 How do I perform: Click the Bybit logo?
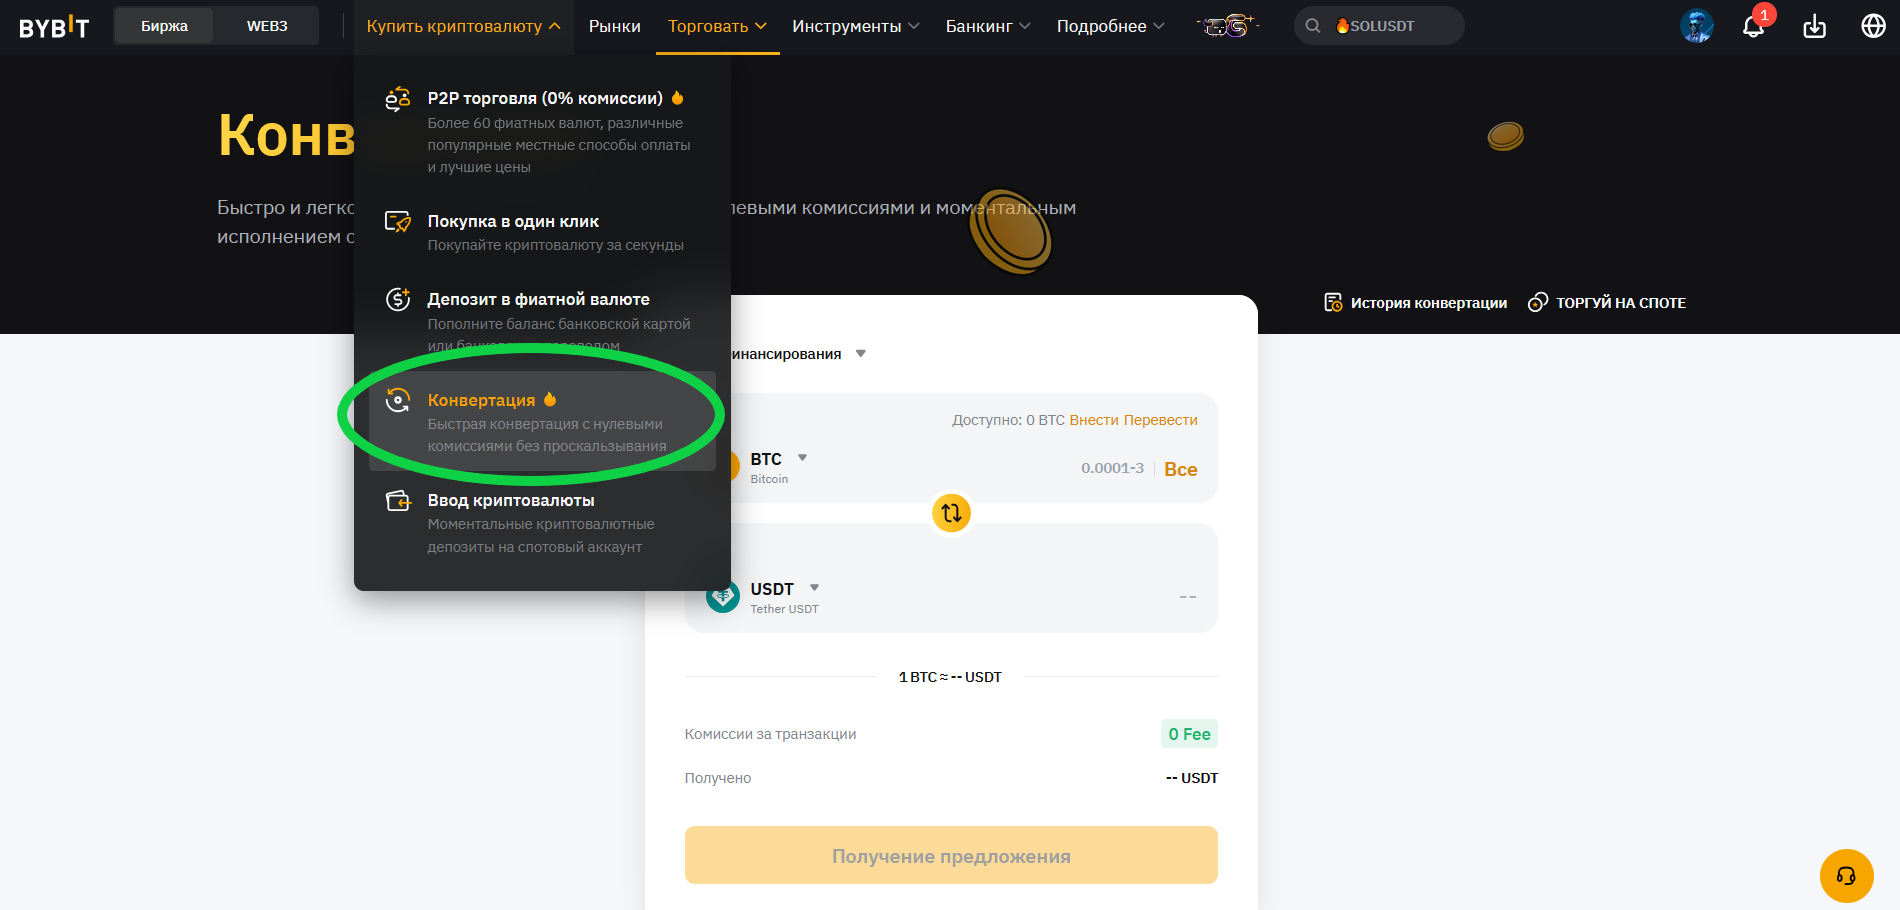54,27
